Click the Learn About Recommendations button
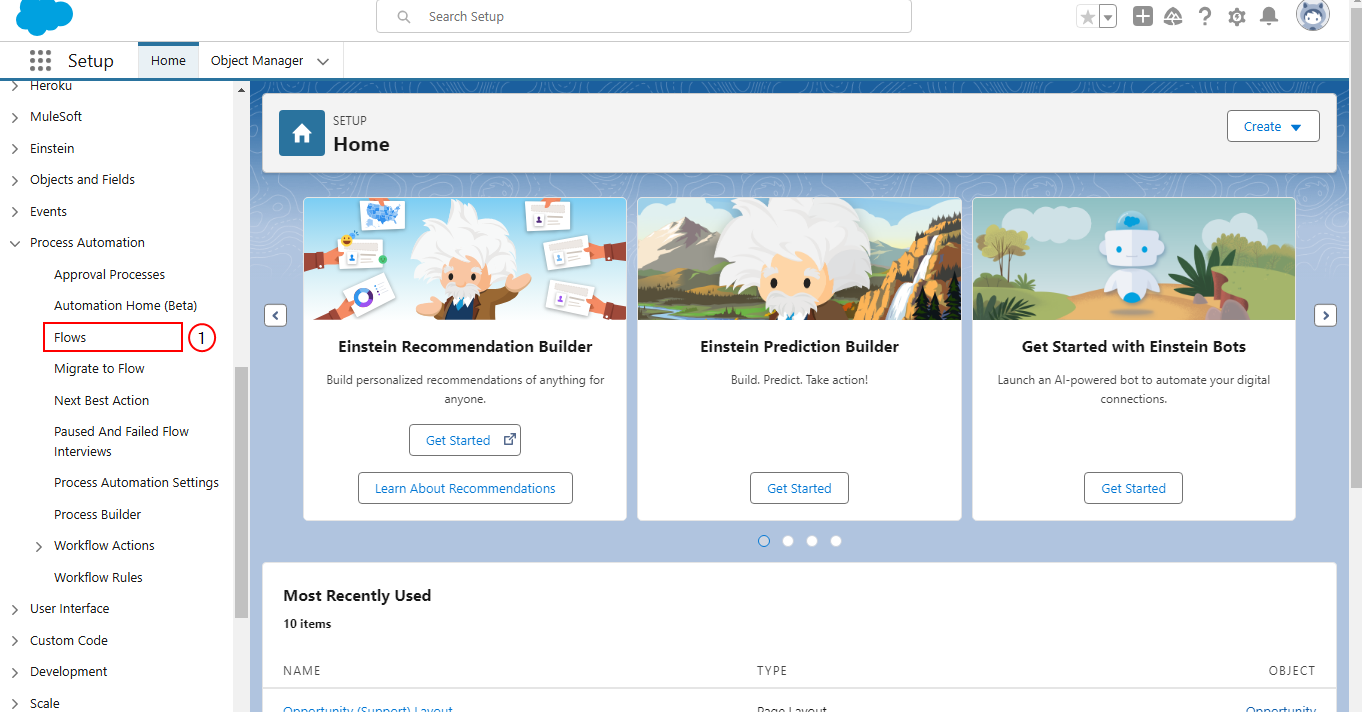1362x712 pixels. pyautogui.click(x=465, y=488)
